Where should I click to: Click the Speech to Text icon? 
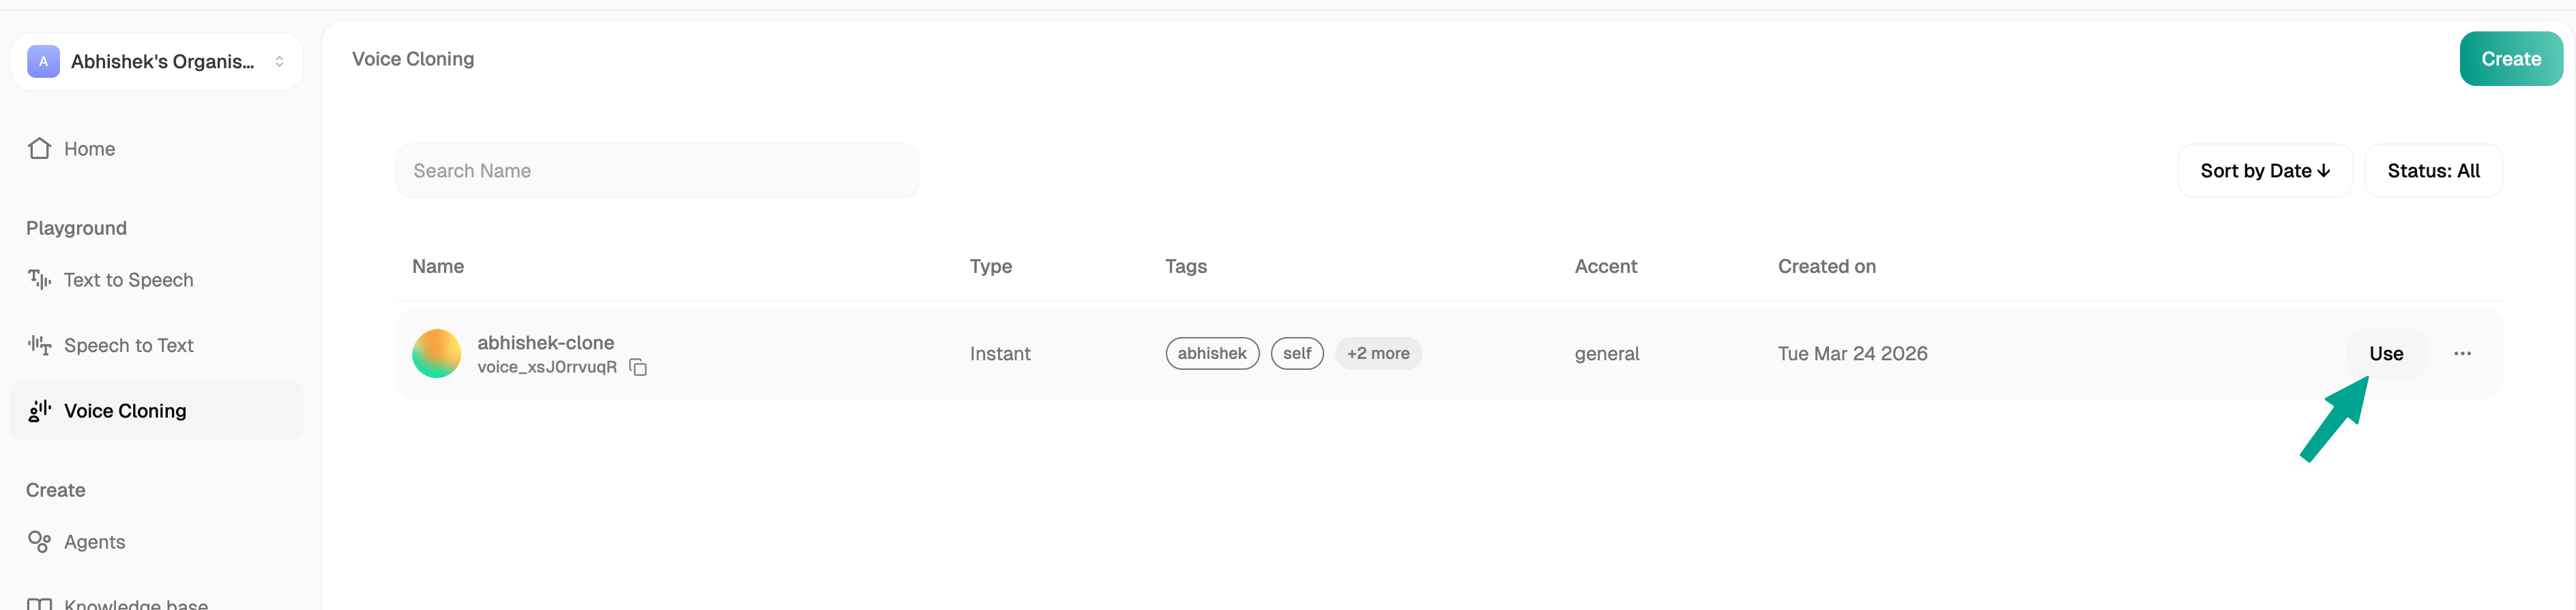tap(39, 345)
